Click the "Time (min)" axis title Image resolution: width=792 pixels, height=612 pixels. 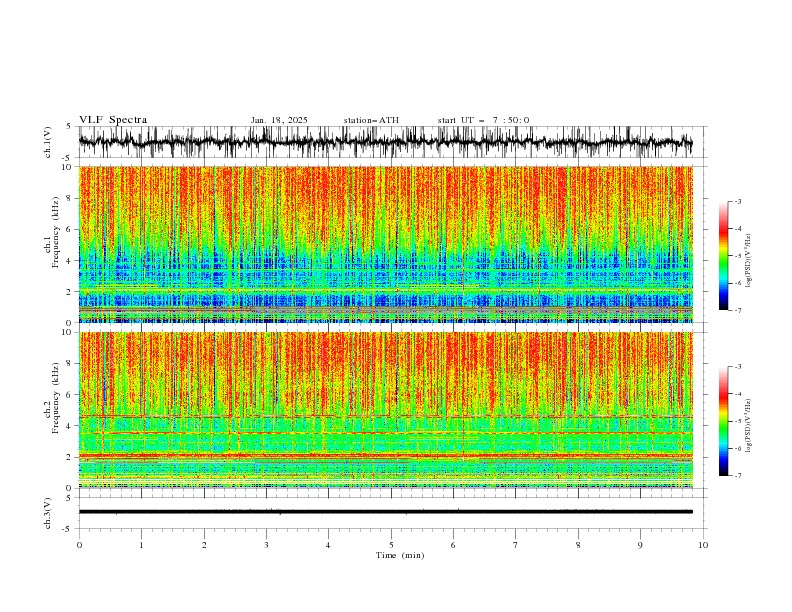pos(400,555)
